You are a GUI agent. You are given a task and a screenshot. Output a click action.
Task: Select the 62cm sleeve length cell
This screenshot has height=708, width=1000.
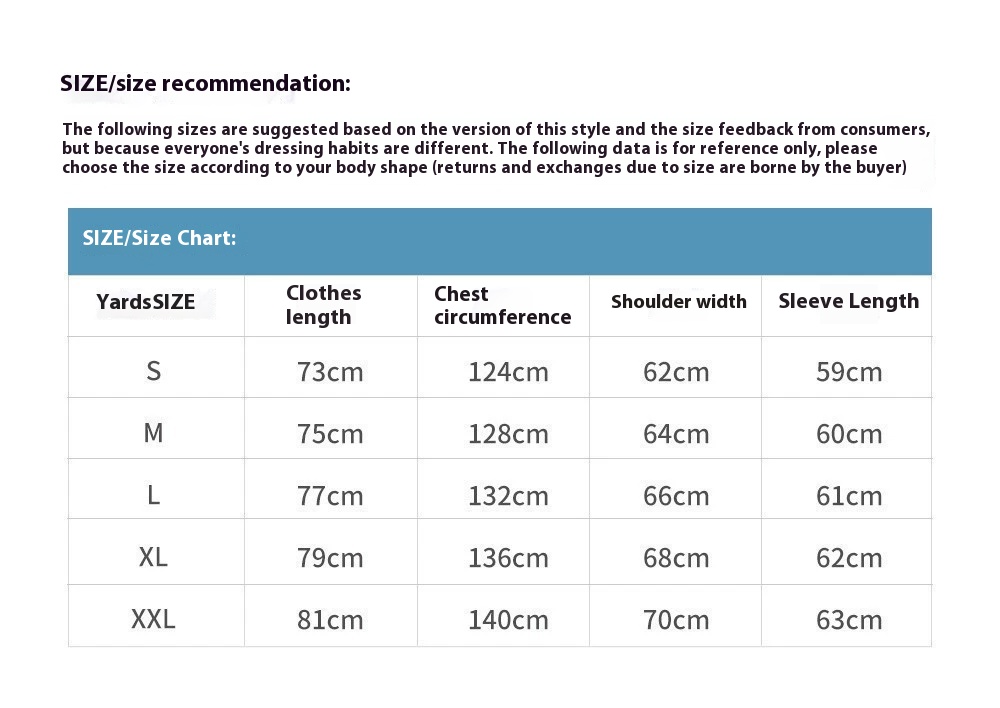(849, 558)
